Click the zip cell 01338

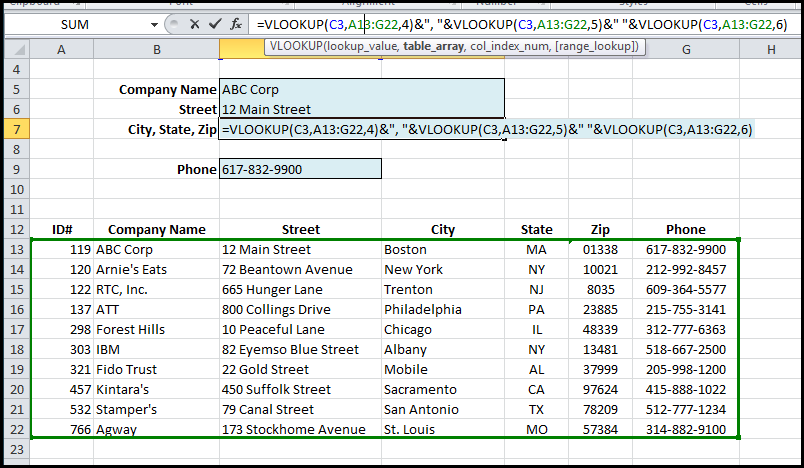coord(600,250)
